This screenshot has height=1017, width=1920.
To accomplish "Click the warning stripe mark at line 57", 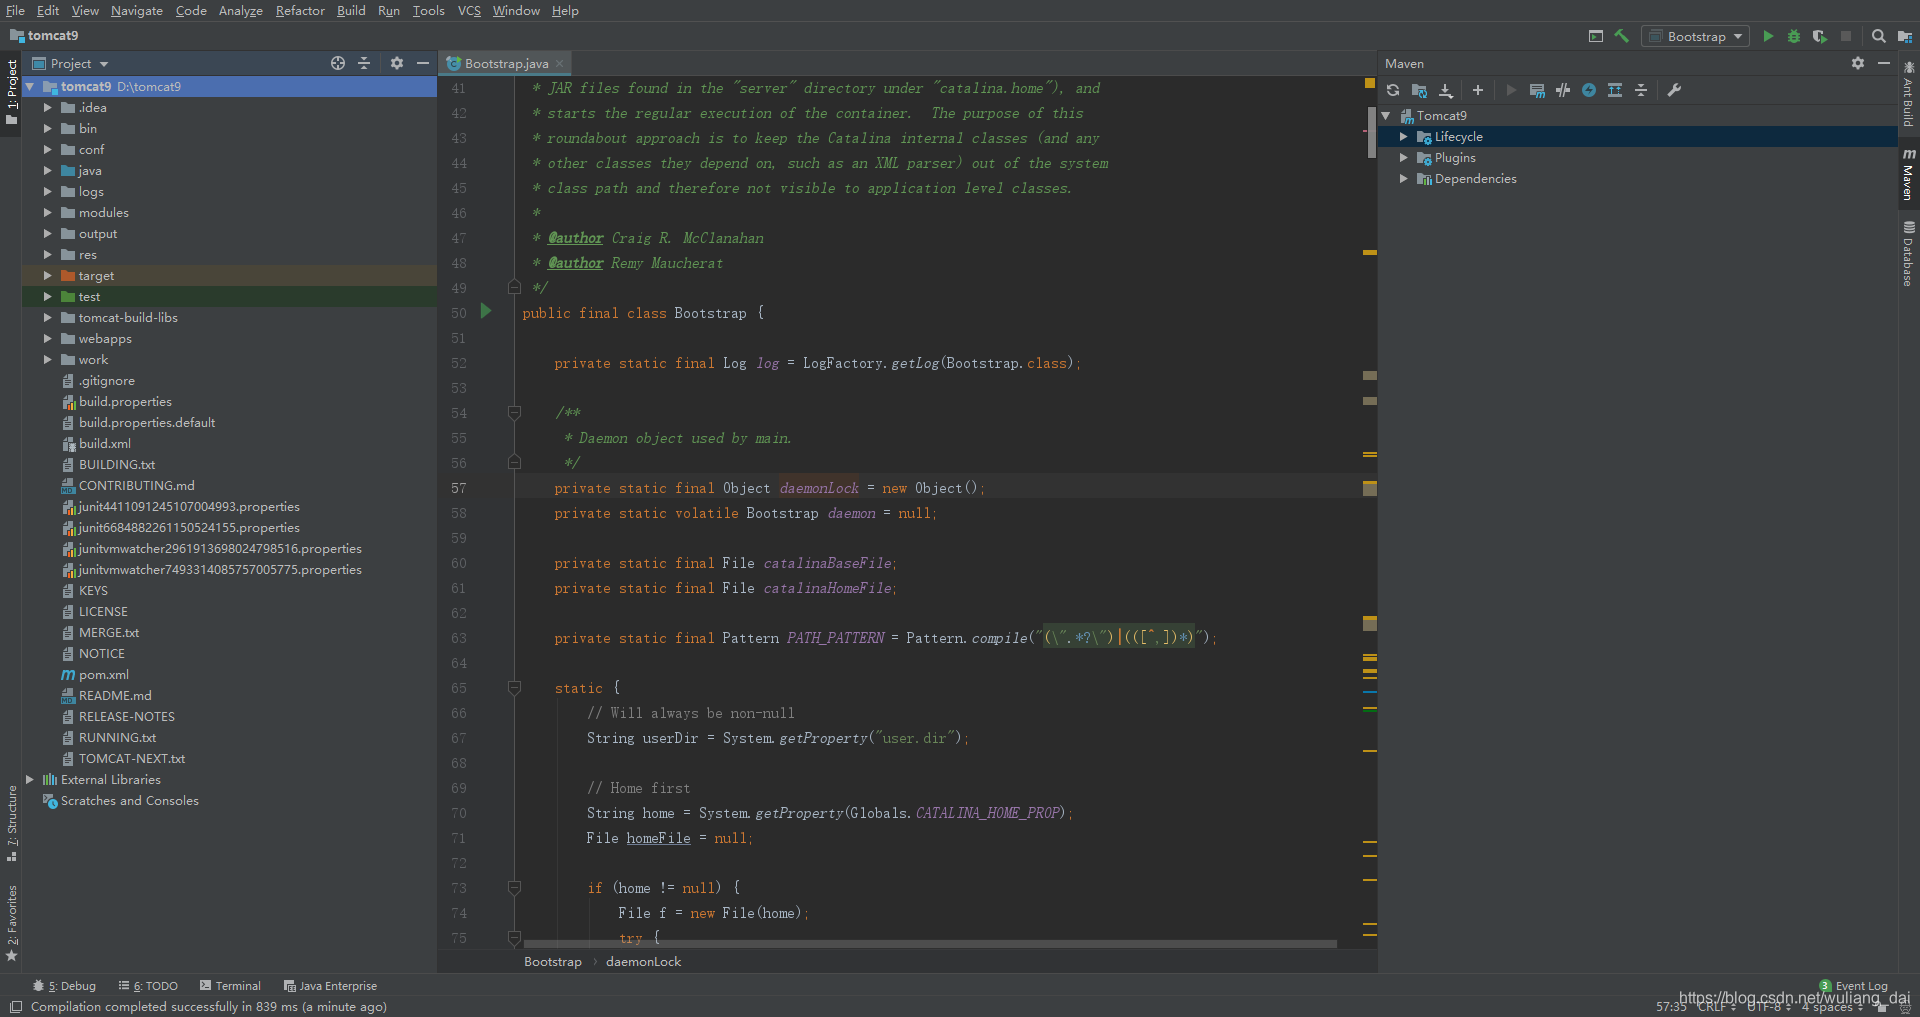I will [1370, 489].
